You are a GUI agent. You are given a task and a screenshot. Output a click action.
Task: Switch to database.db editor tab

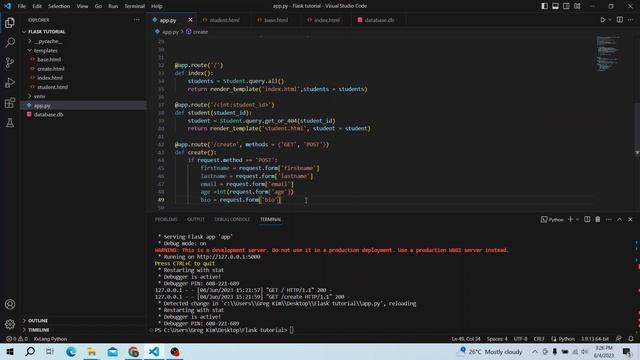(x=378, y=20)
